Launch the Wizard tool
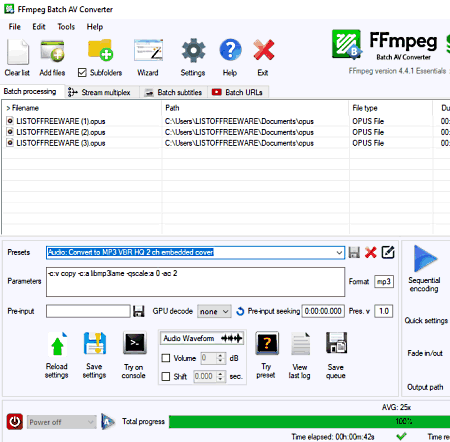 tap(148, 50)
